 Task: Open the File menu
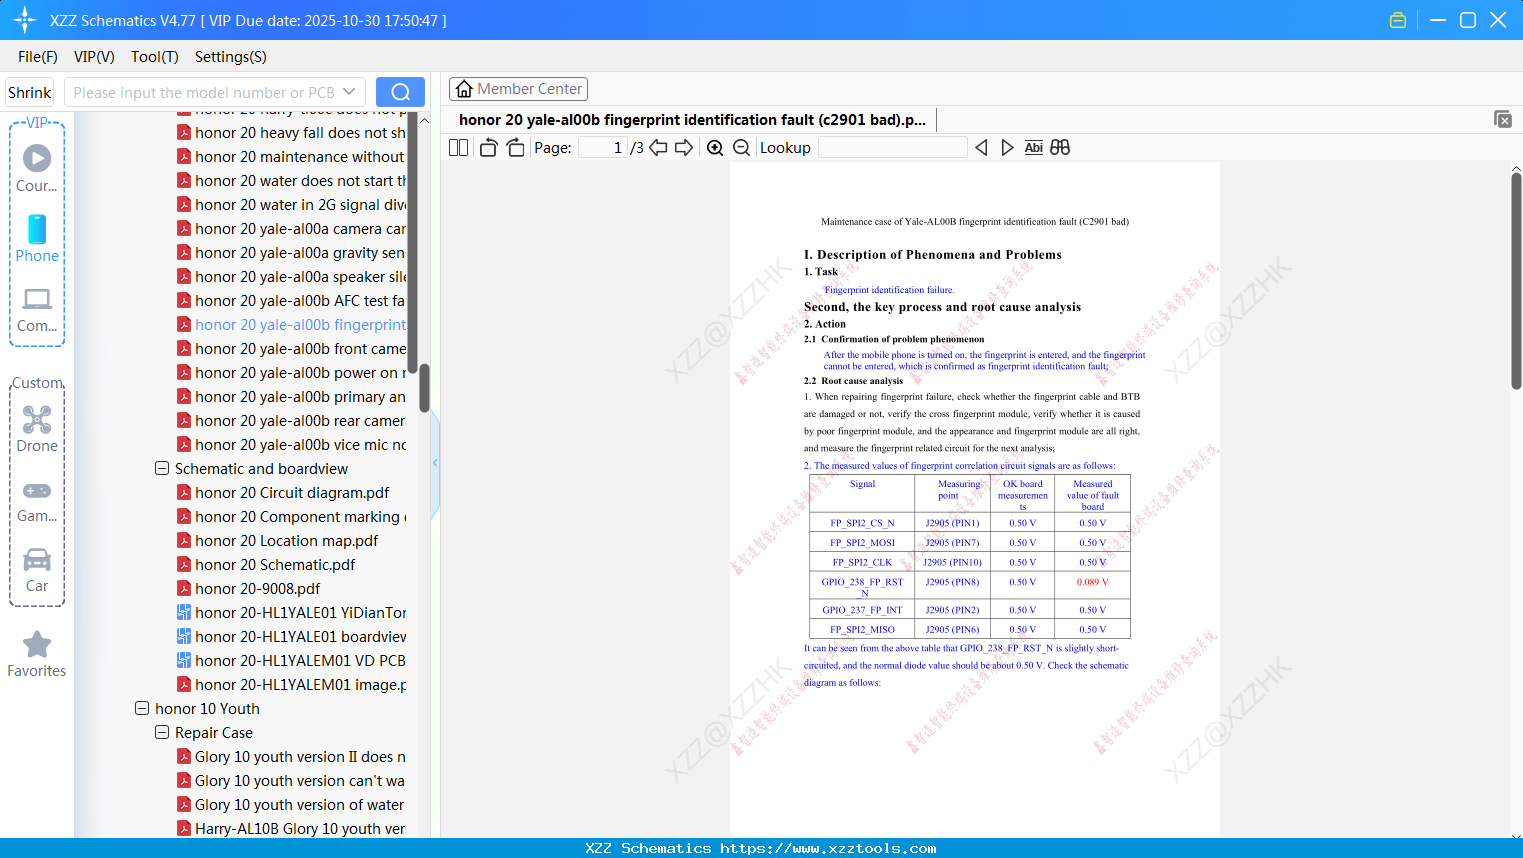(38, 56)
